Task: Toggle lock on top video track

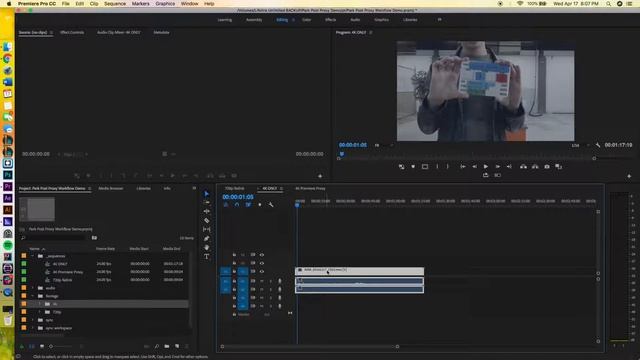Action: (x=234, y=255)
